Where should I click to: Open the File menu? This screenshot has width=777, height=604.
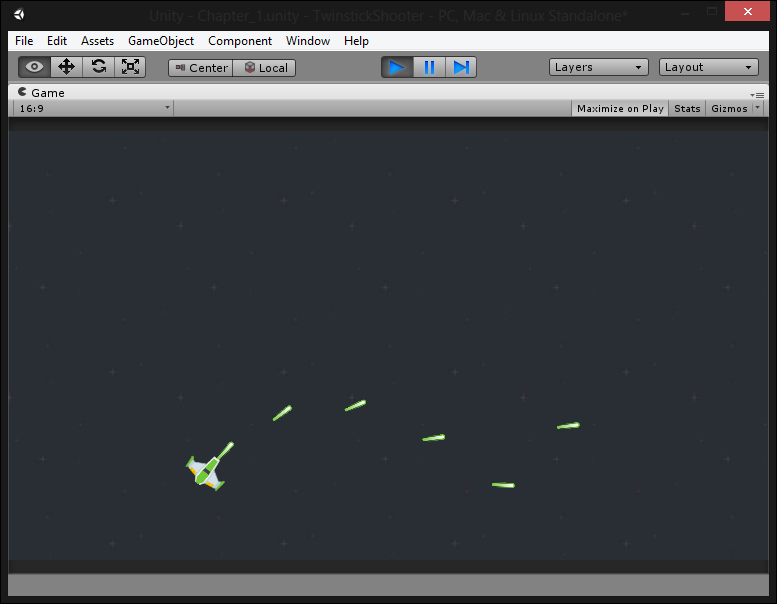[24, 41]
